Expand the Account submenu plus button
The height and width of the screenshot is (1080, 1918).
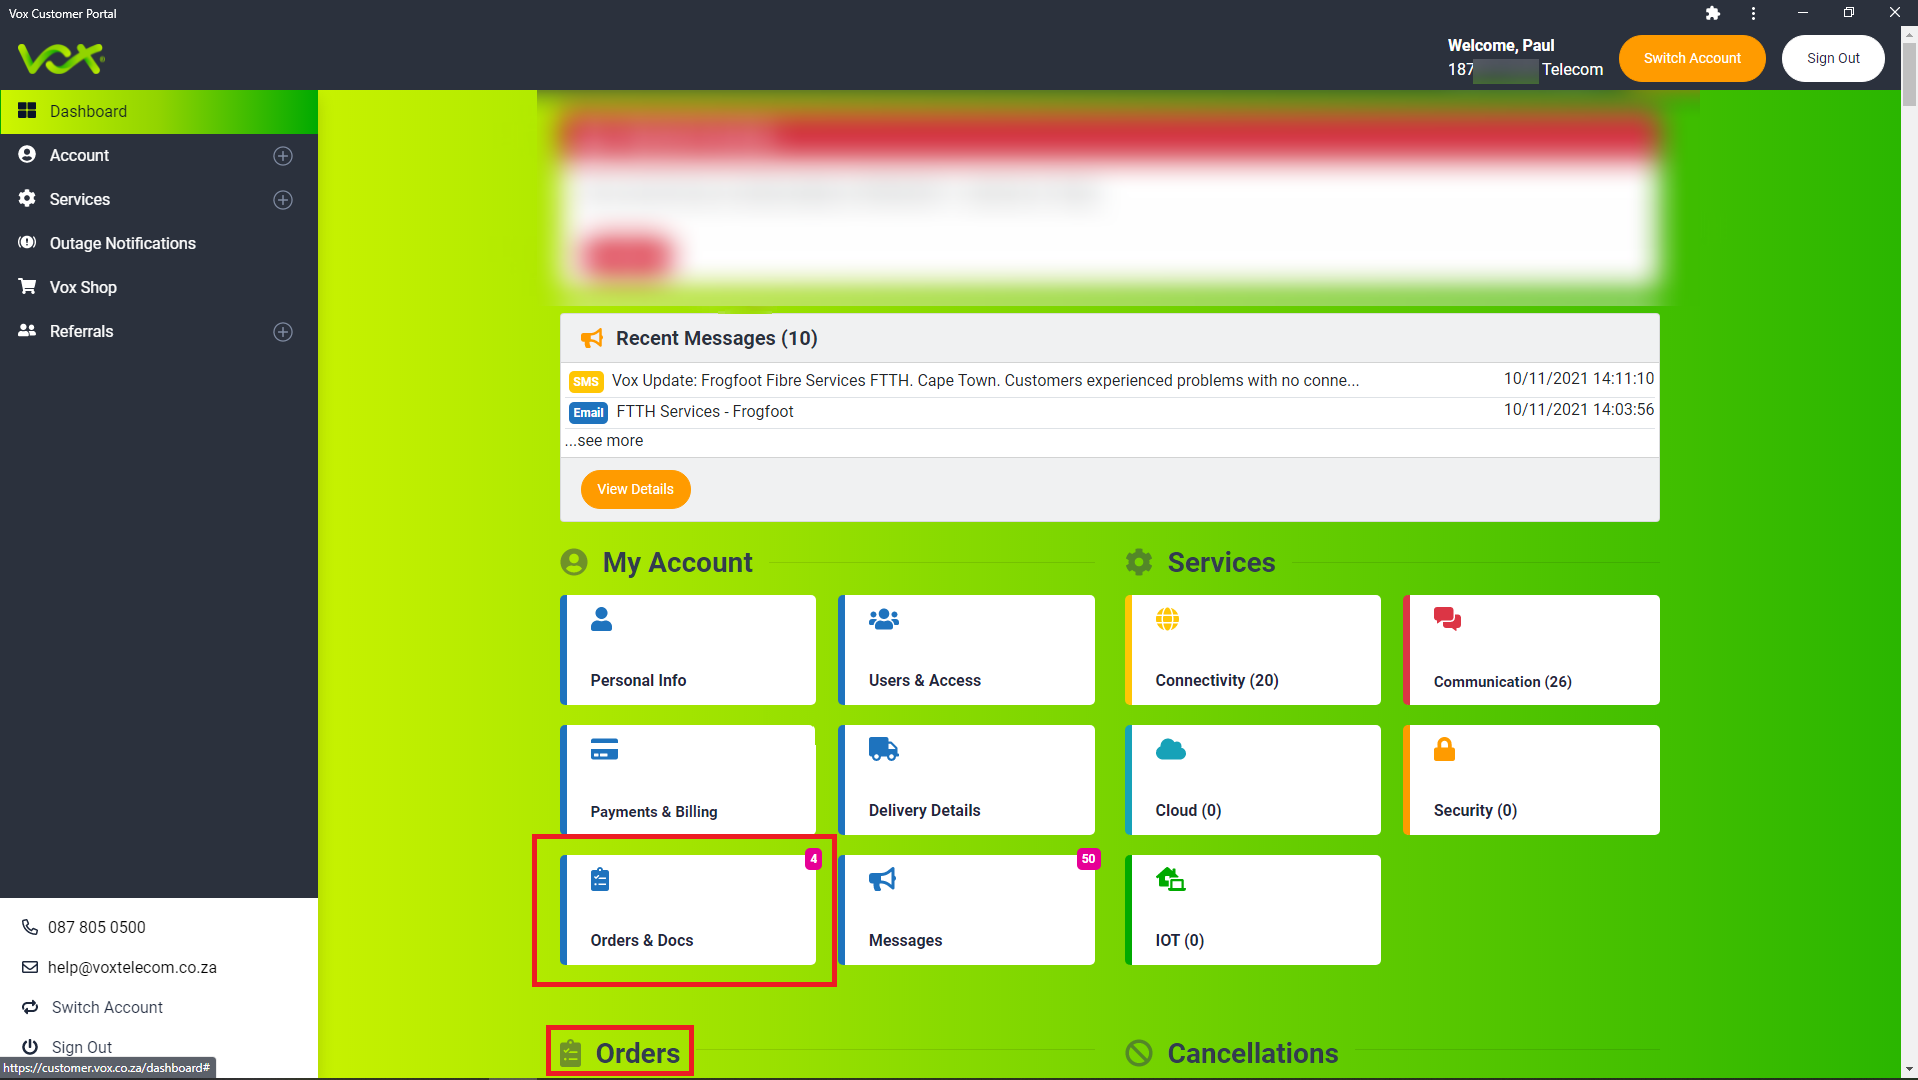[283, 156]
